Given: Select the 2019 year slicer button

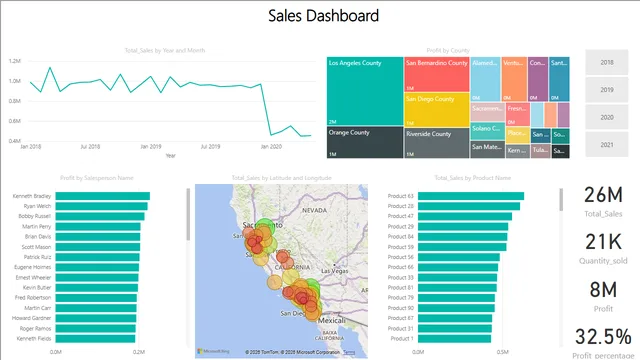Looking at the screenshot, I should pos(607,90).
